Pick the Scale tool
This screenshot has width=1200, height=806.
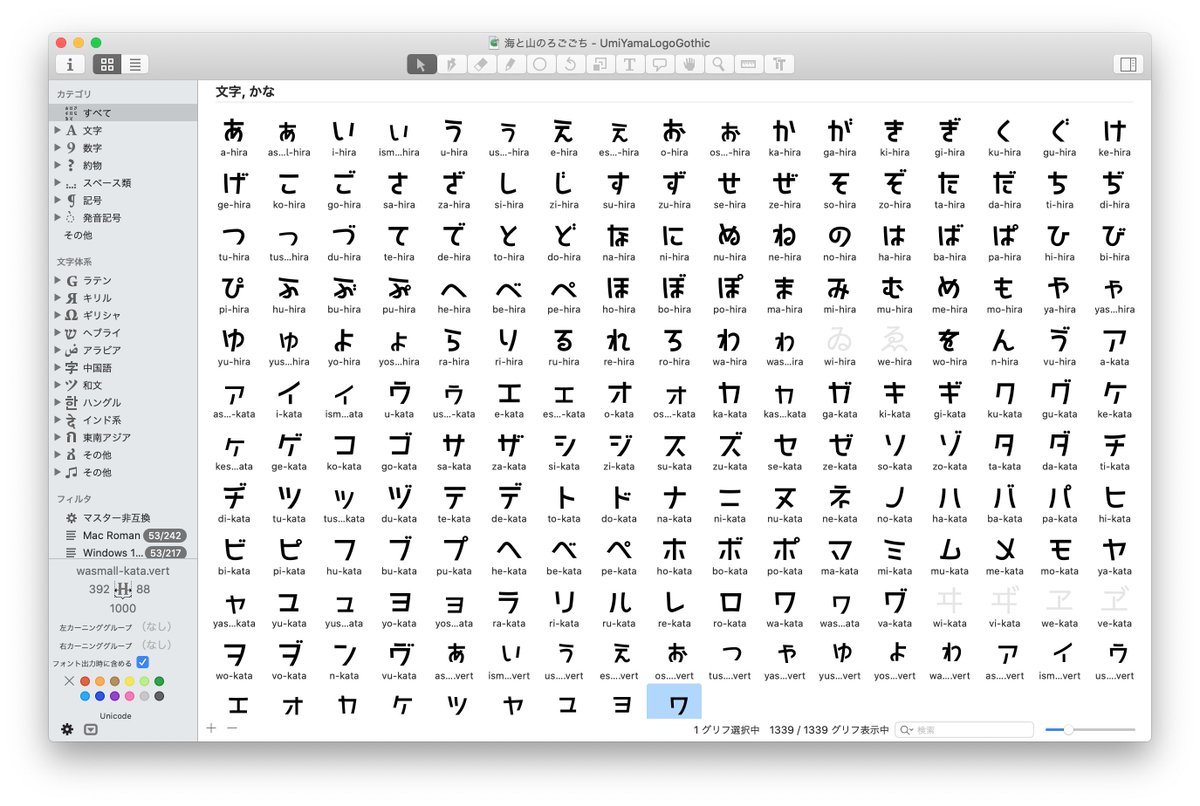(599, 64)
